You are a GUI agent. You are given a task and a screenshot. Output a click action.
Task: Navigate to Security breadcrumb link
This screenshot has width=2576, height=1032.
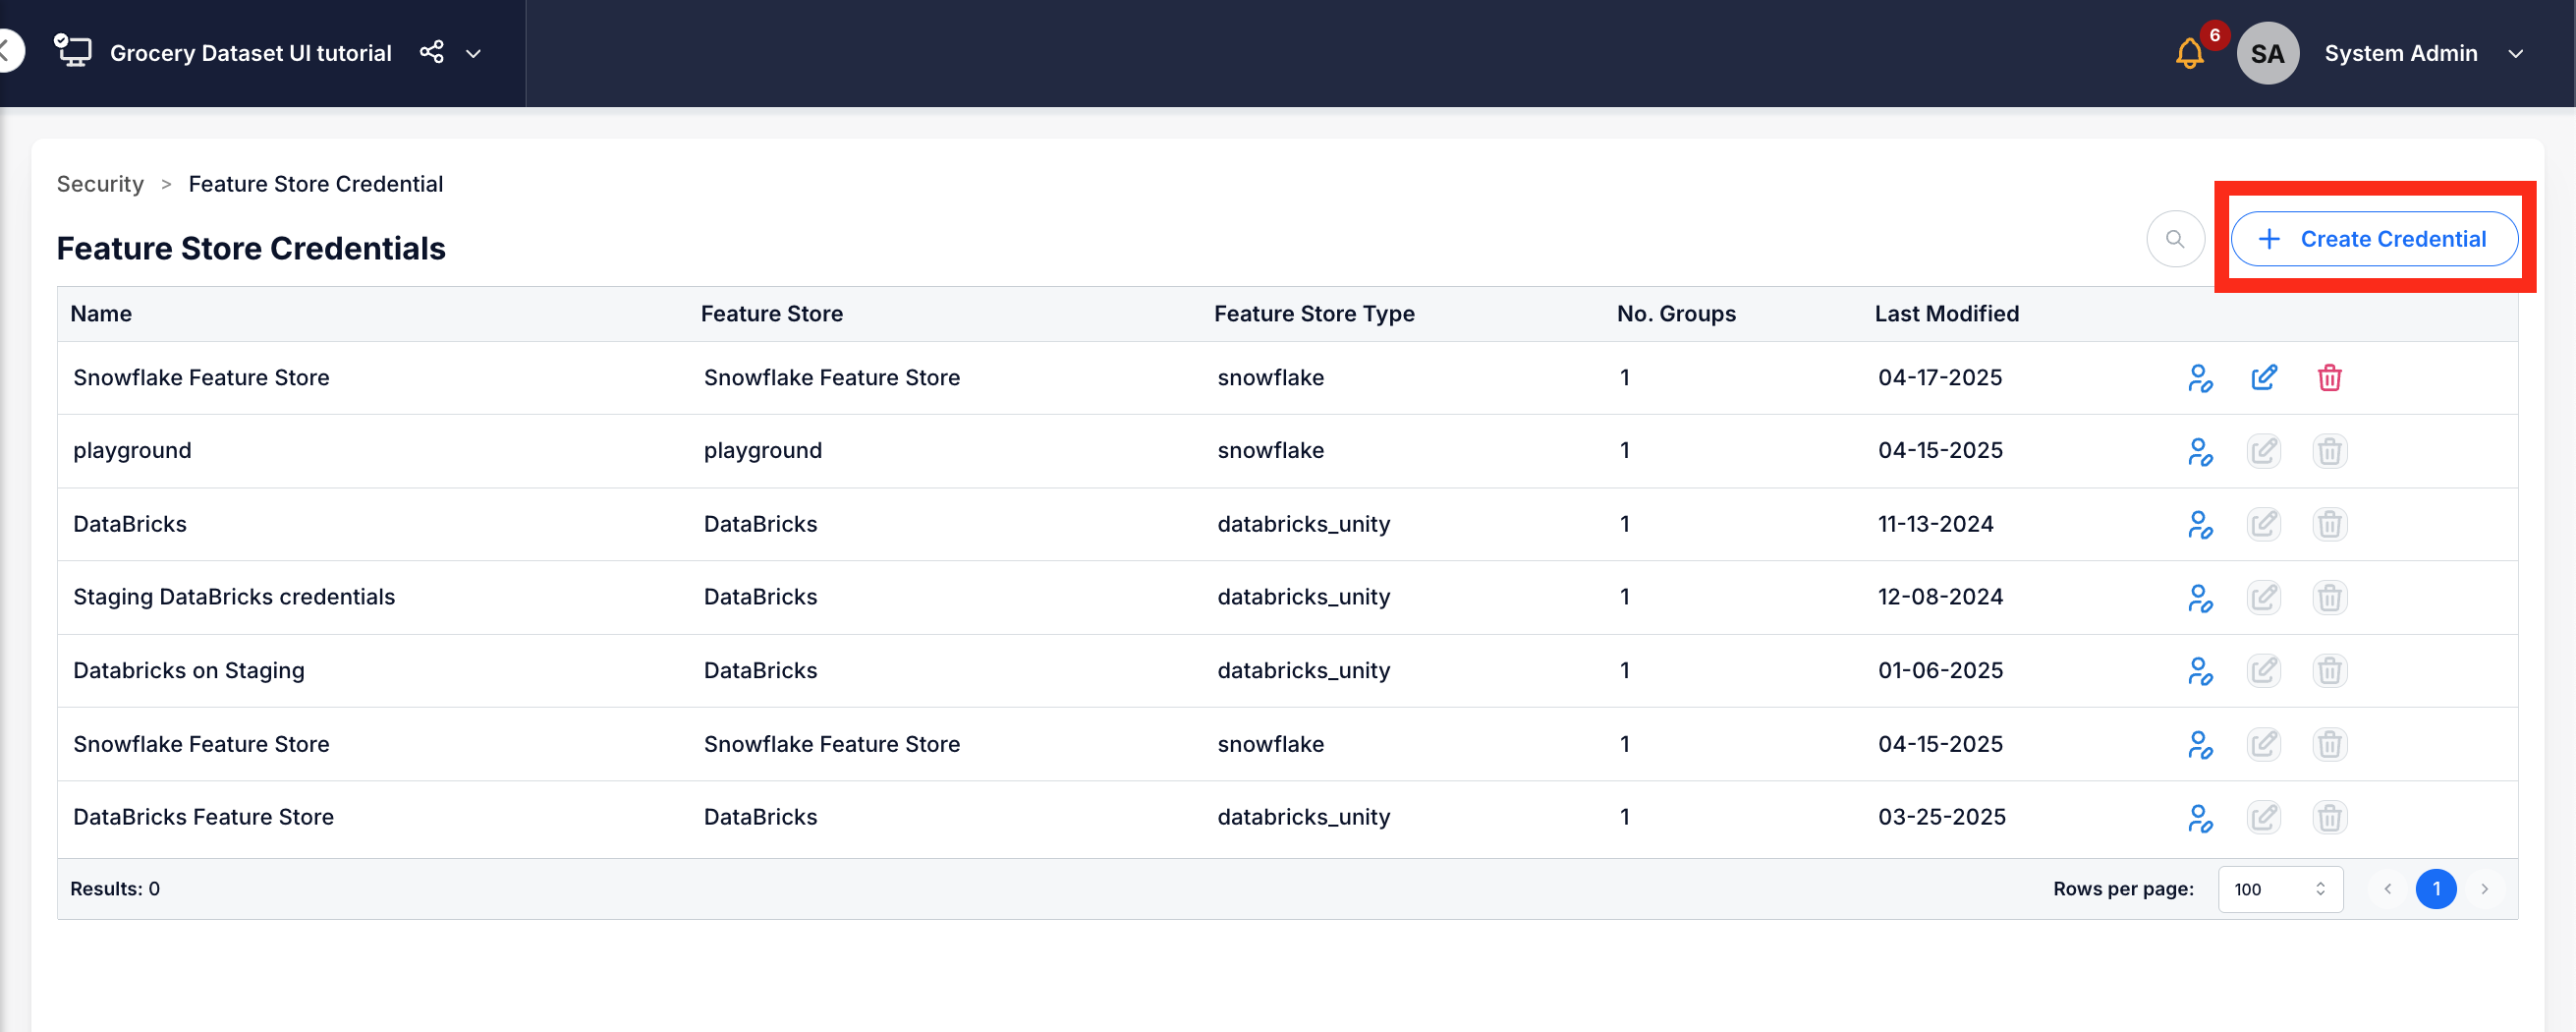point(100,184)
